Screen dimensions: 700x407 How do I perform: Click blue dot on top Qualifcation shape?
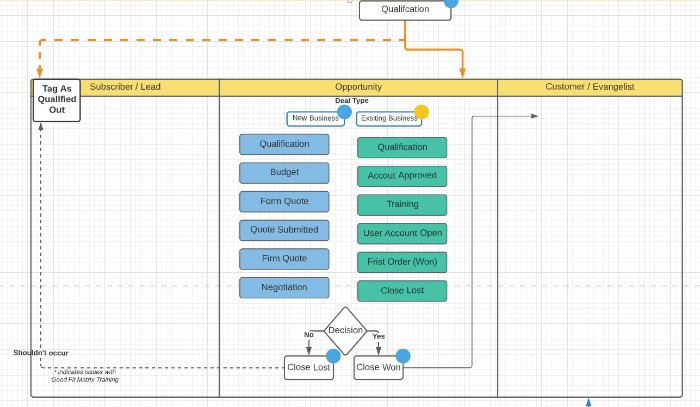point(451,2)
